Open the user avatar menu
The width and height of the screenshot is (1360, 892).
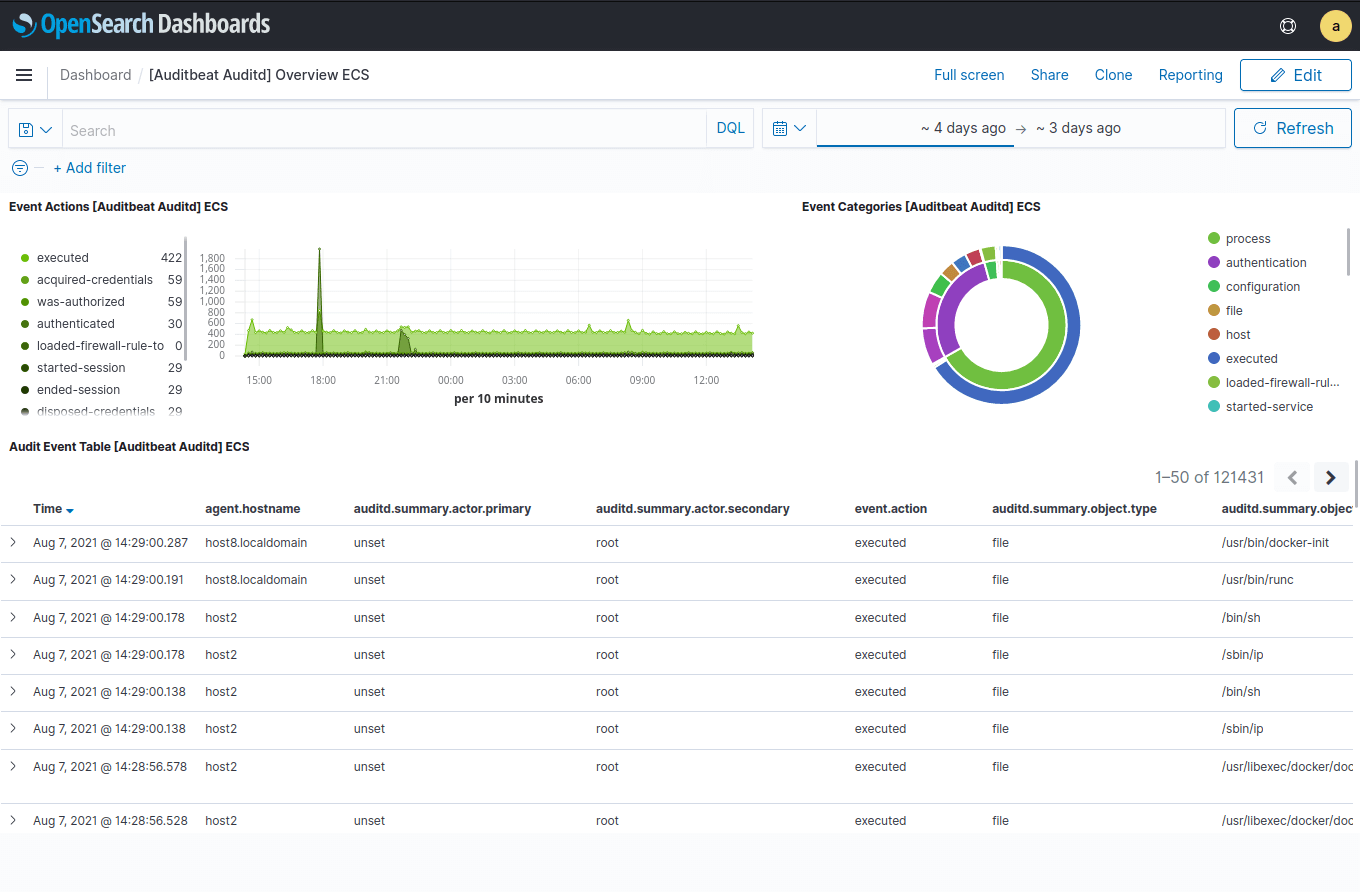point(1336,25)
